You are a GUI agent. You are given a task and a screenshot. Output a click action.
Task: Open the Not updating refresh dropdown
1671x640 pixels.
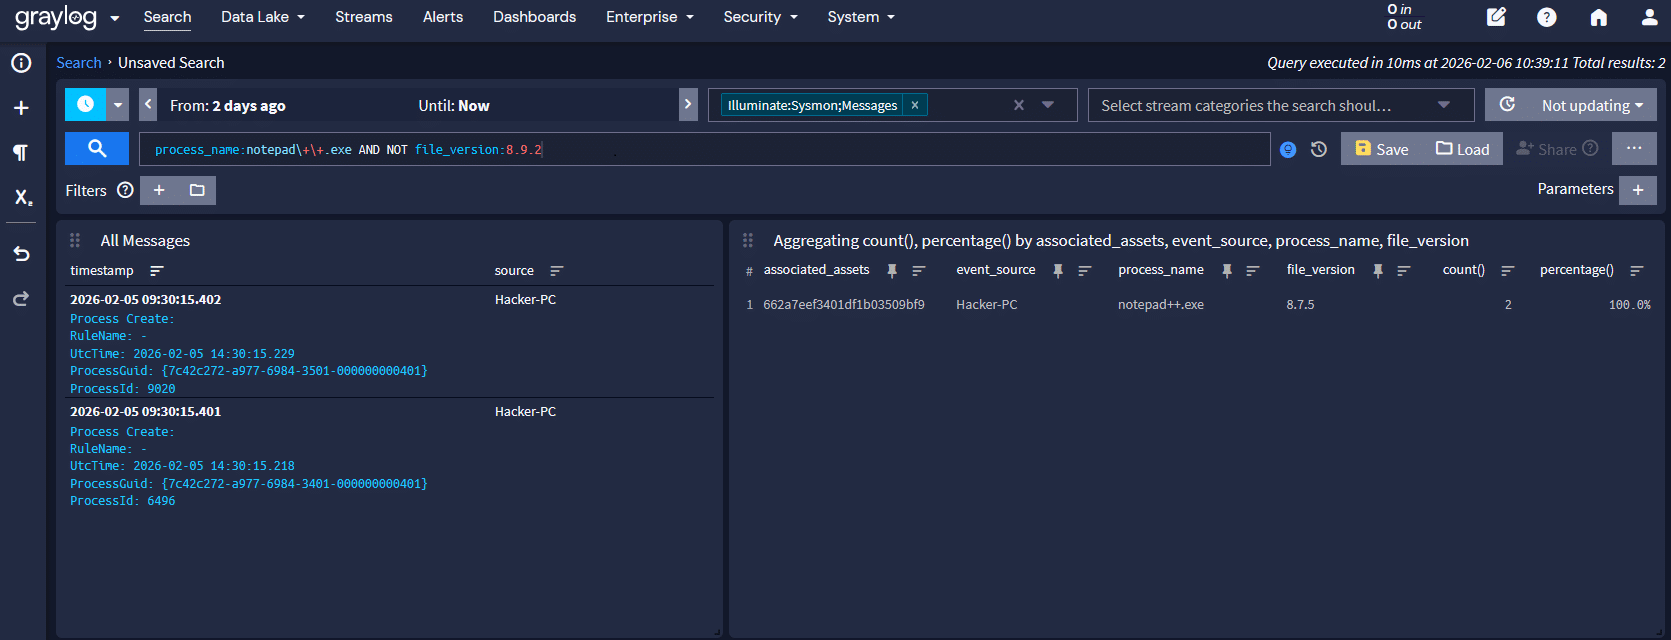pyautogui.click(x=1591, y=105)
